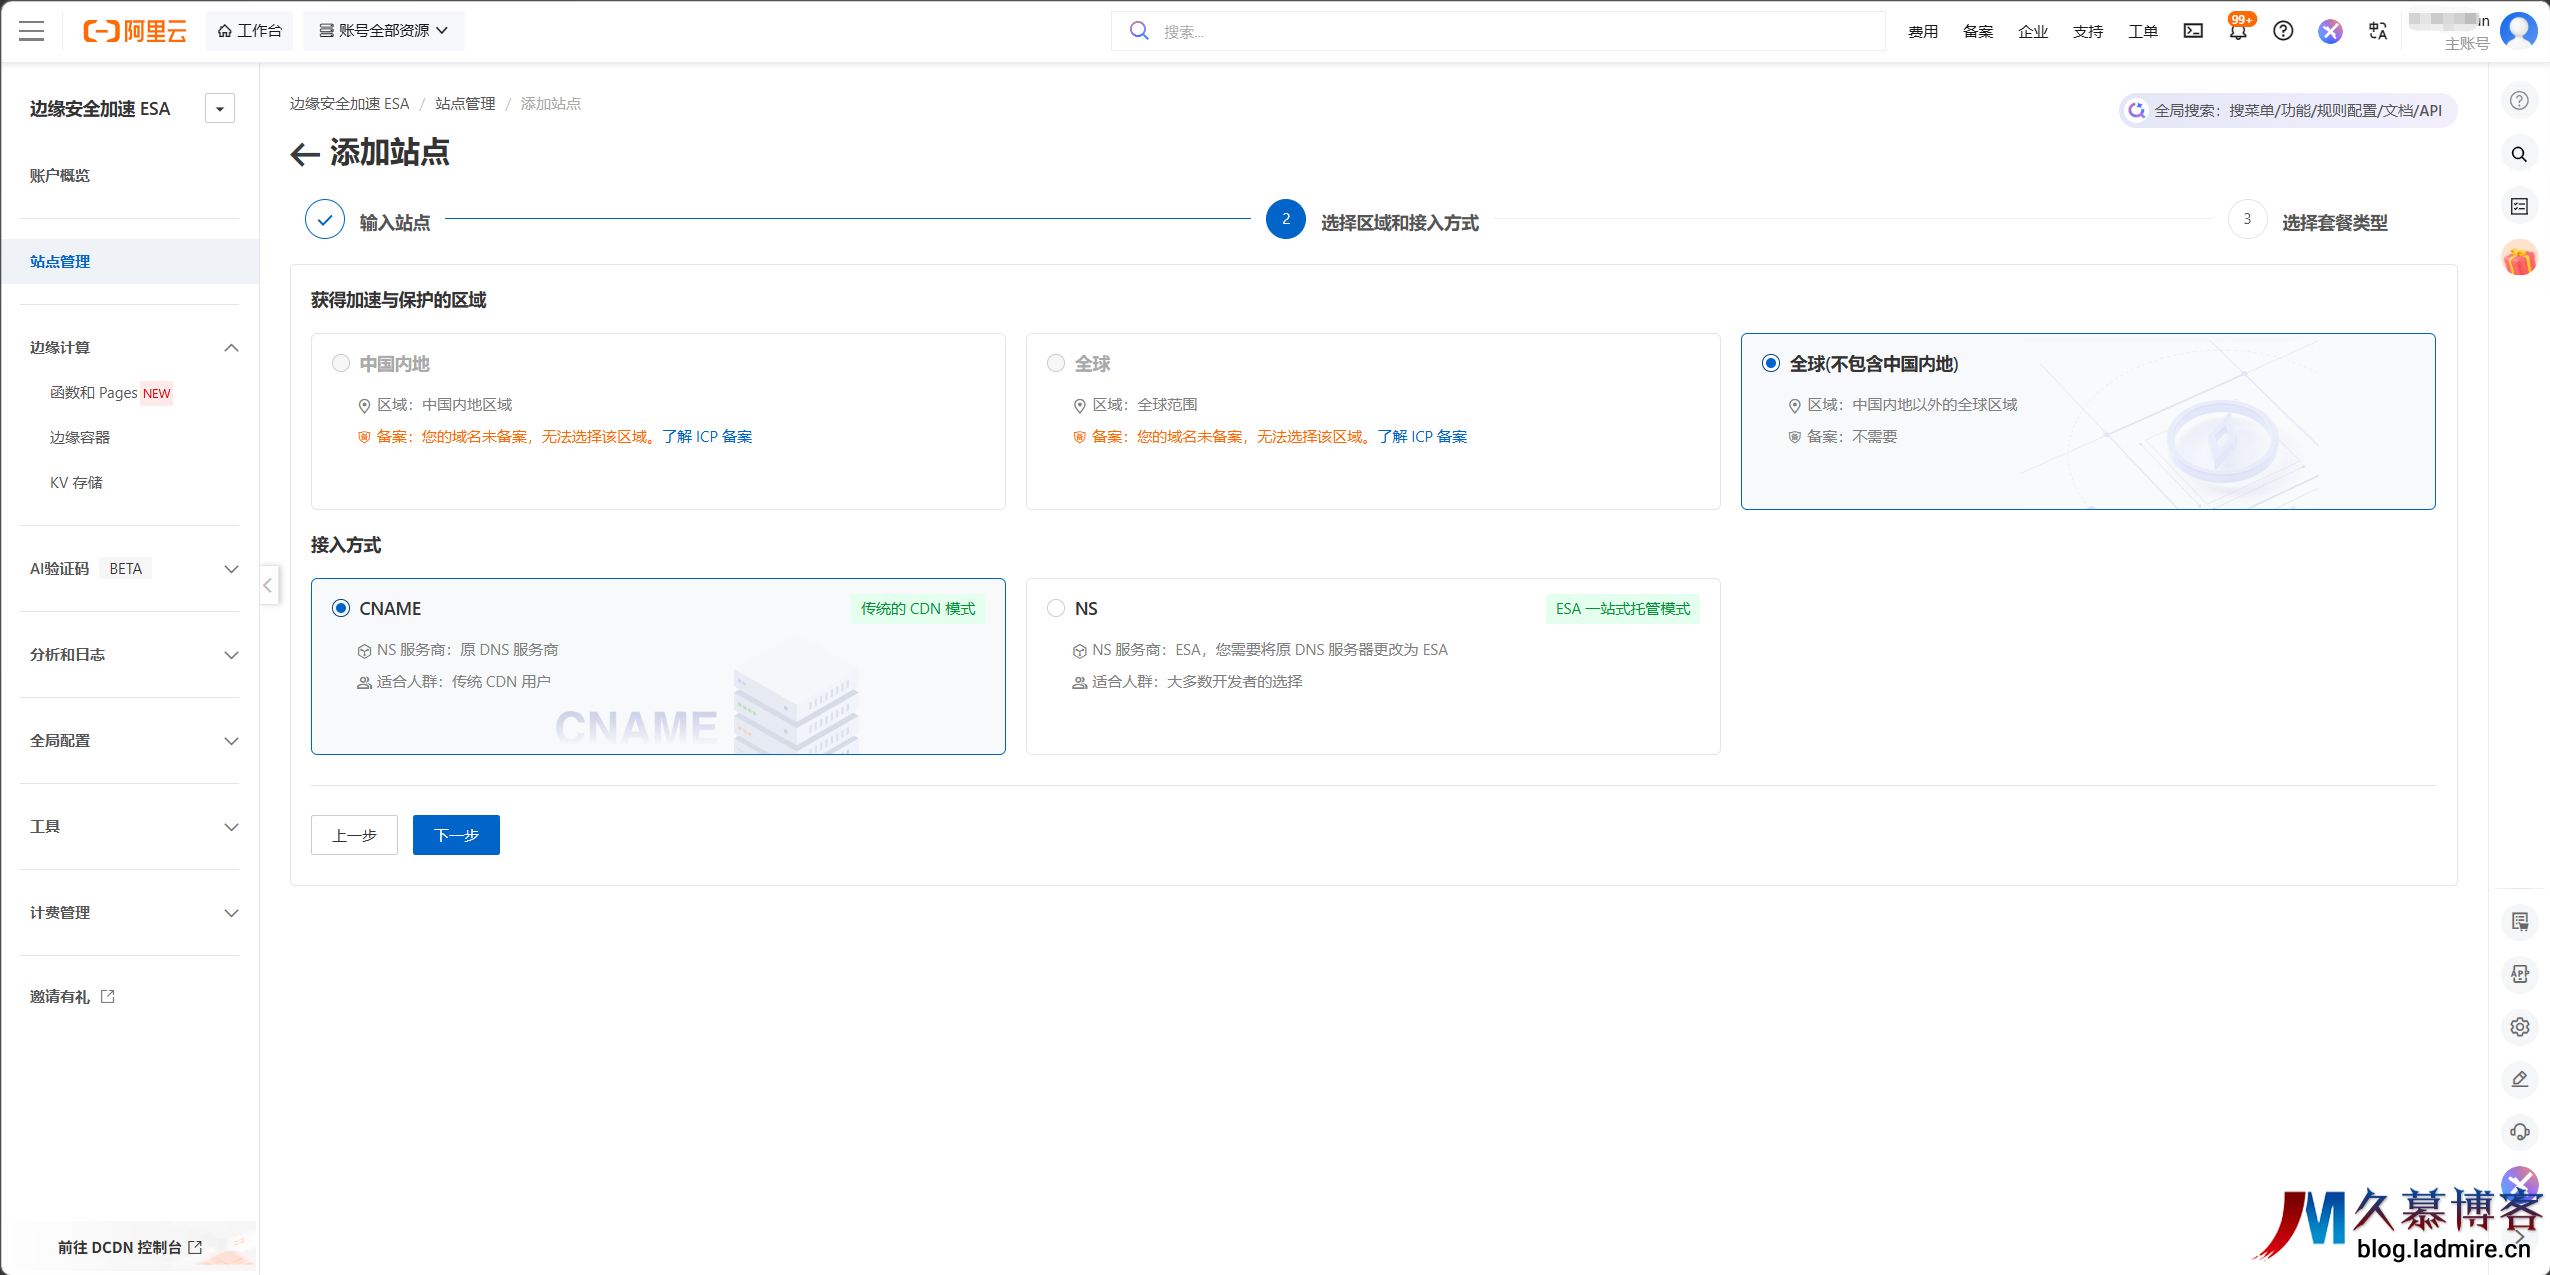Viewport: 2550px width, 1275px height.
Task: Open 站点管理 in the sidebar
Action: tap(60, 262)
